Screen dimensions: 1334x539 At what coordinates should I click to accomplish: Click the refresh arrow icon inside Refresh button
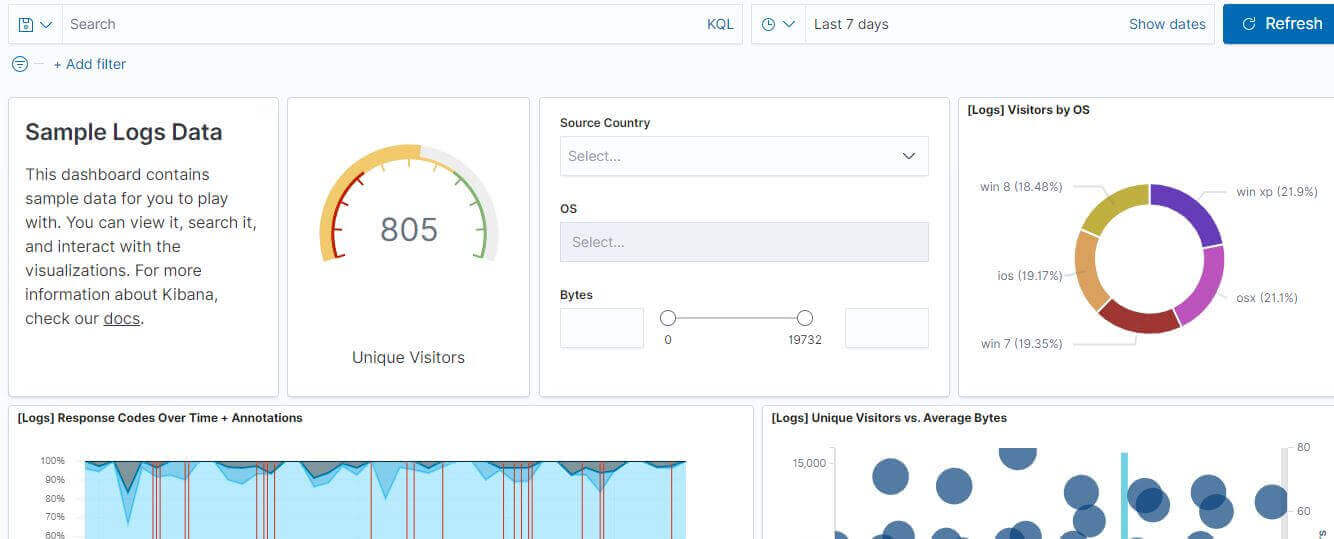(1248, 24)
